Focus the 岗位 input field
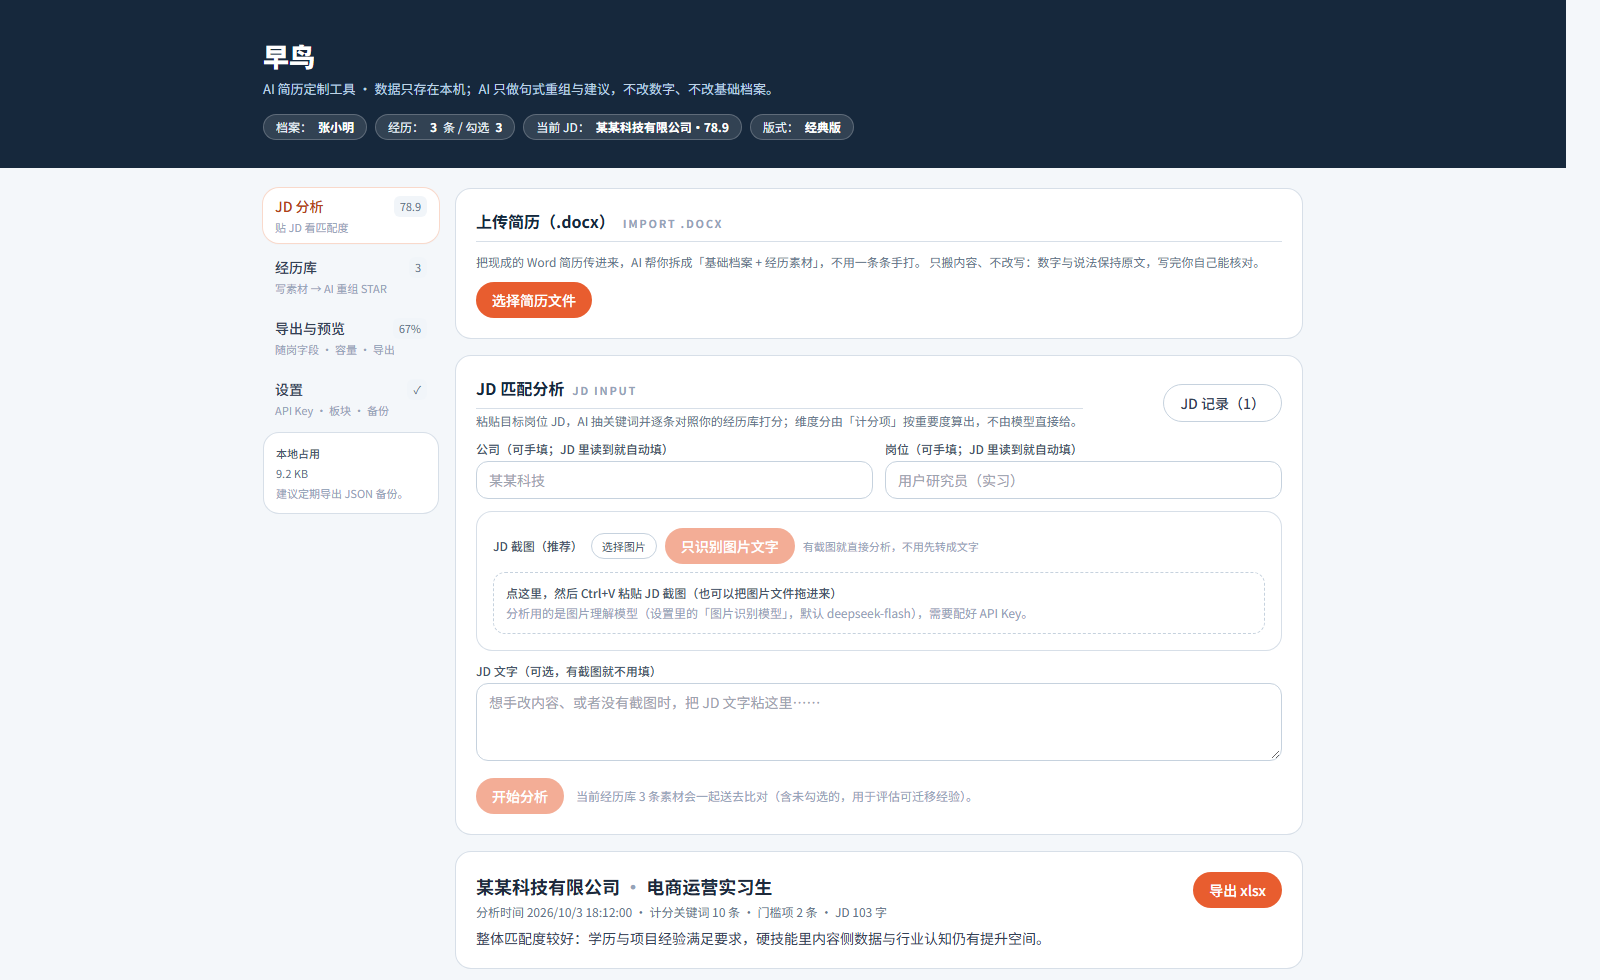Screen dimensions: 1600x980 1083,480
